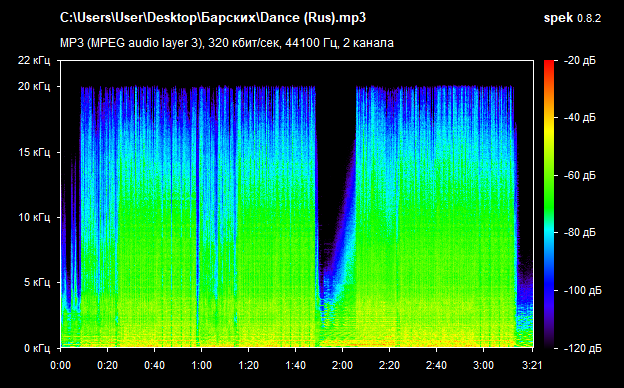Click the 10 кГц frequency label

click(34, 218)
